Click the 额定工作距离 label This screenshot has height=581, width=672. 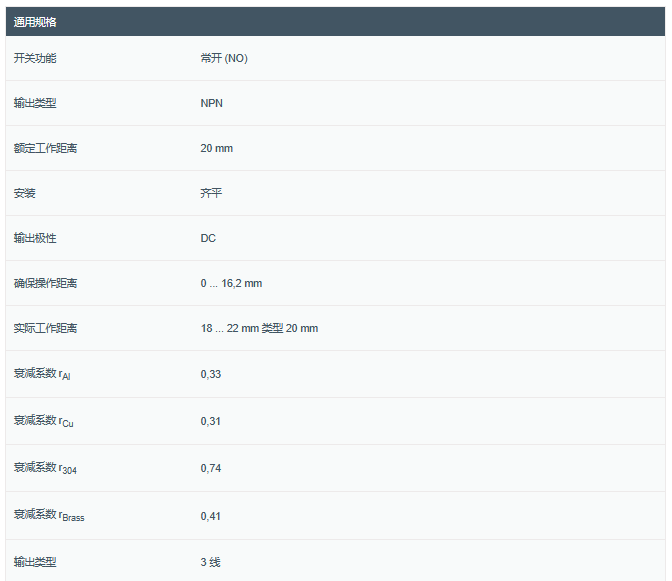pos(45,148)
